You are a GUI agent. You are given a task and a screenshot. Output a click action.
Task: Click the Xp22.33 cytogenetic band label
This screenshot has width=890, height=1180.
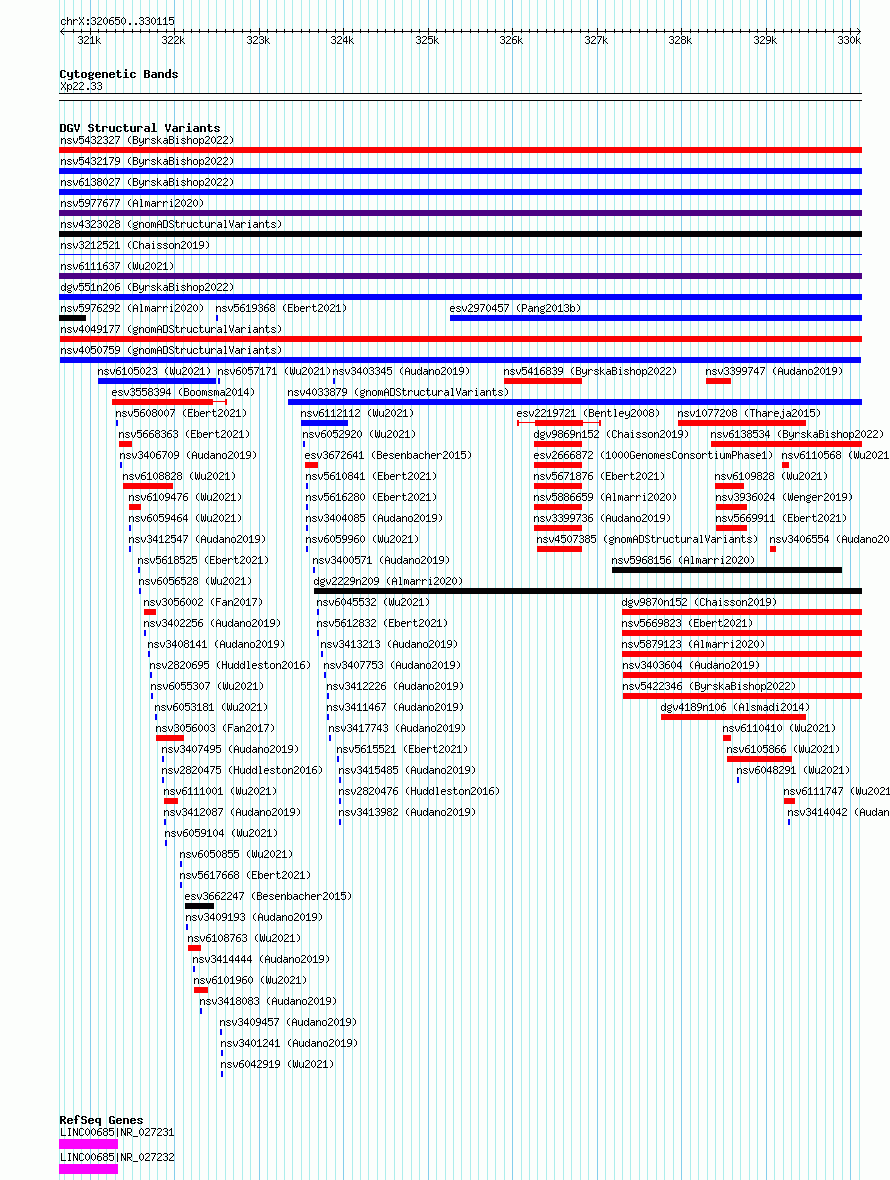point(81,87)
